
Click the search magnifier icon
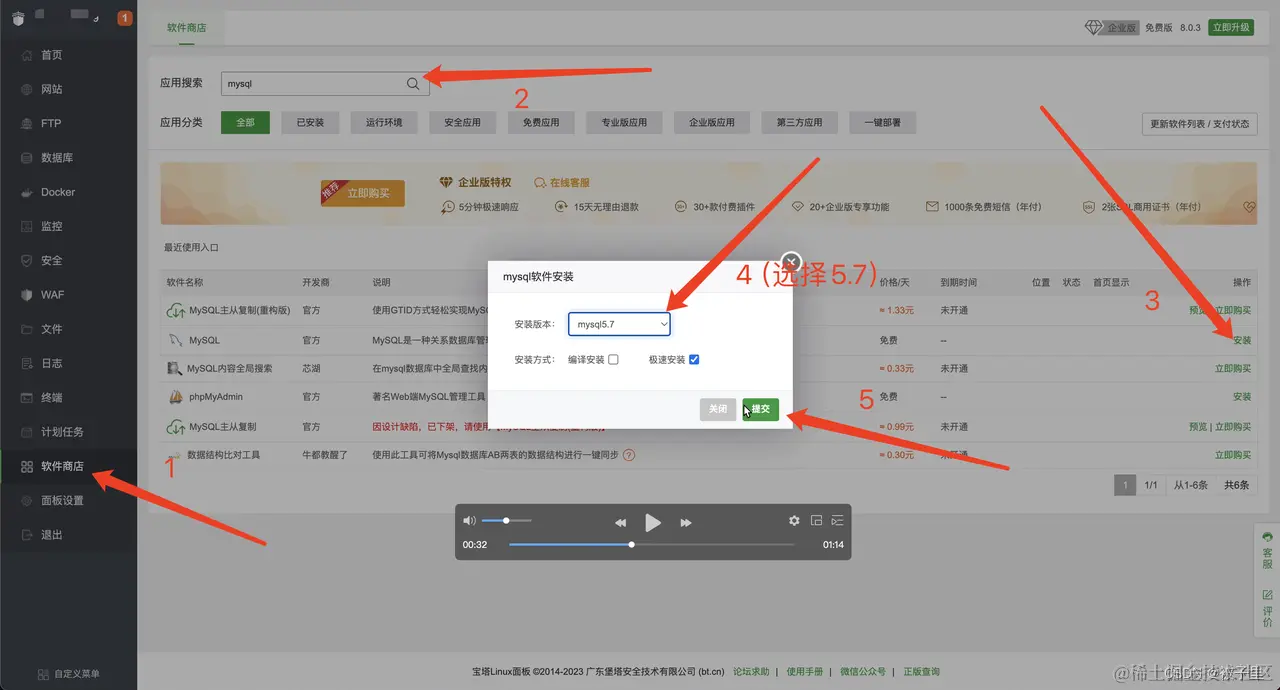point(413,85)
